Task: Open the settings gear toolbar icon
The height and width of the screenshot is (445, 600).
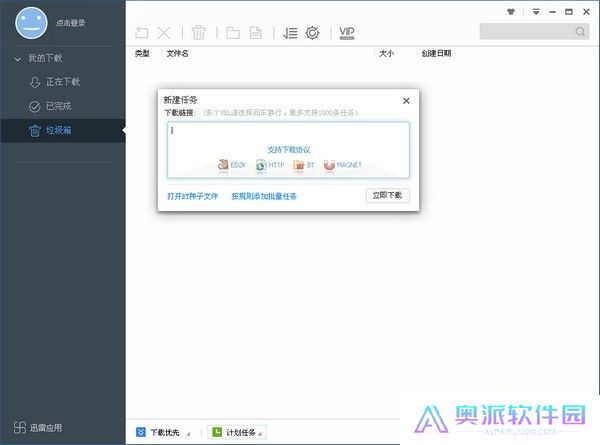Action: tap(313, 33)
